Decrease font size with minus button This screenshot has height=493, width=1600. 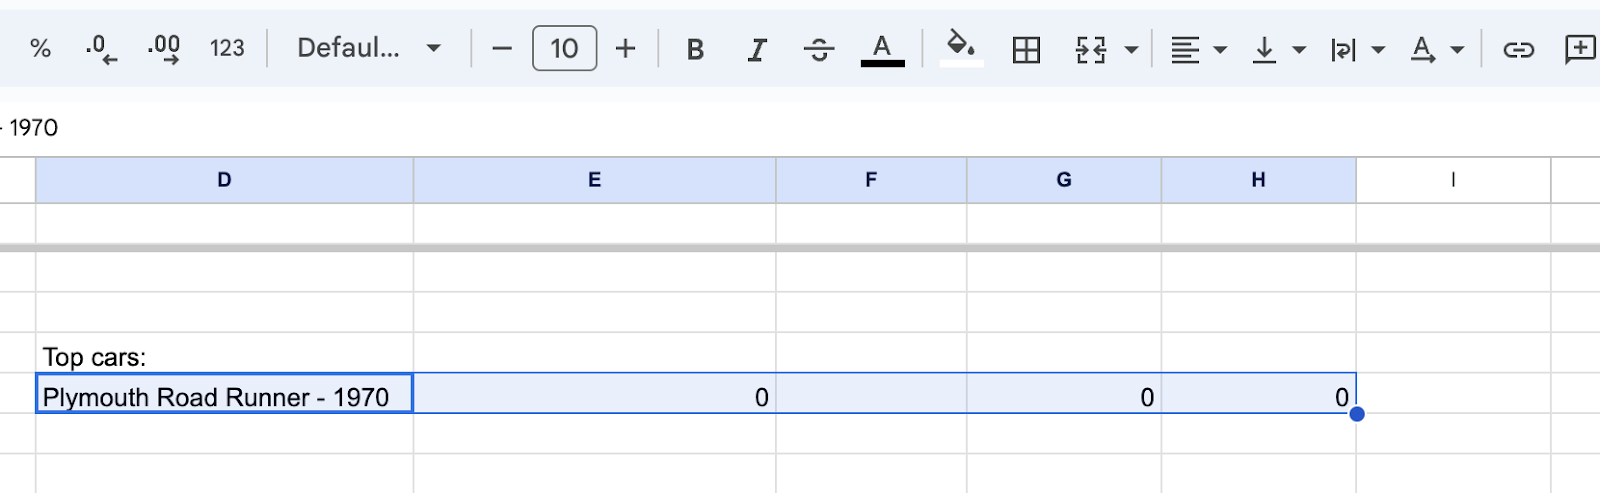tap(502, 48)
